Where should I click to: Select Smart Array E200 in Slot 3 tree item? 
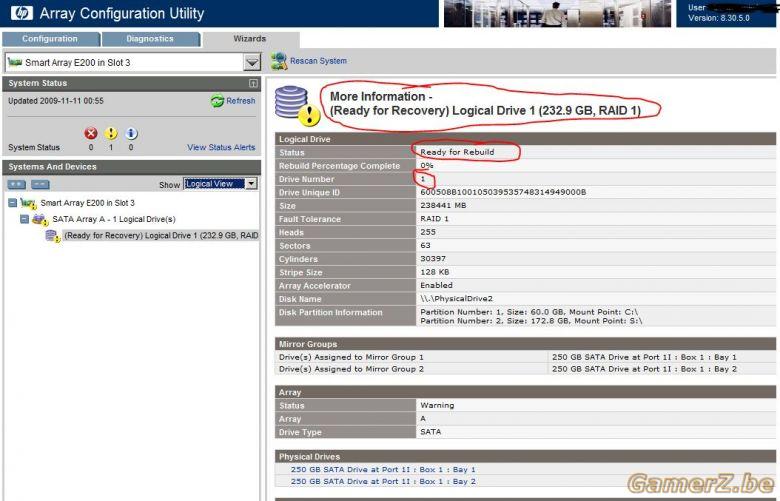(x=88, y=203)
